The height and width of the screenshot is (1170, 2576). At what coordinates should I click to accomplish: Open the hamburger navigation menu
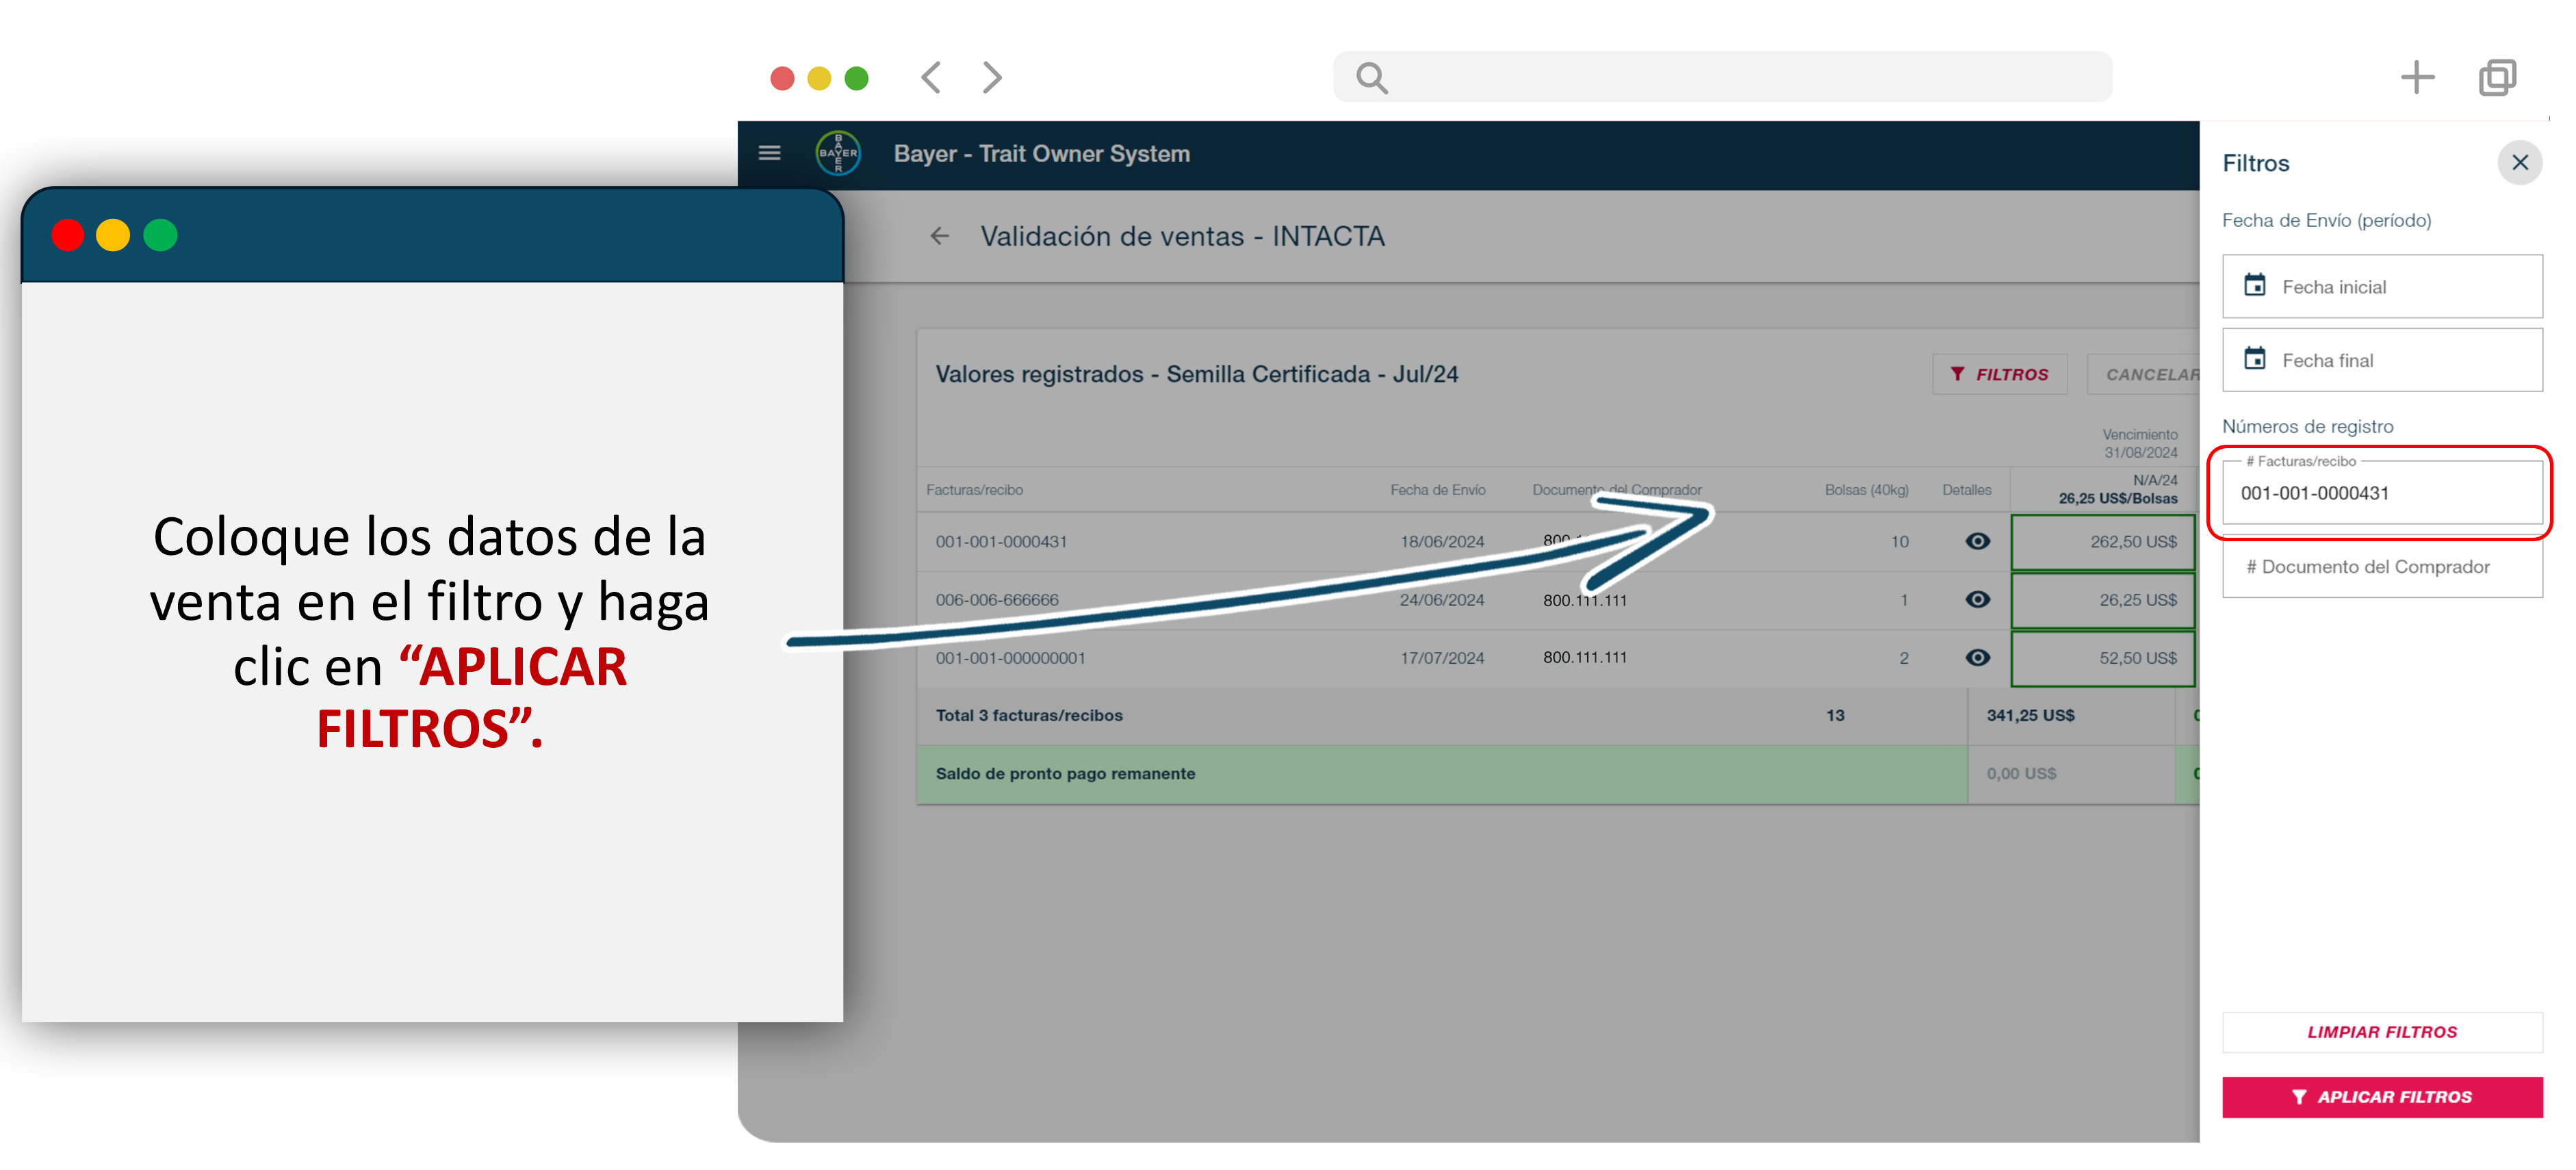(x=769, y=153)
